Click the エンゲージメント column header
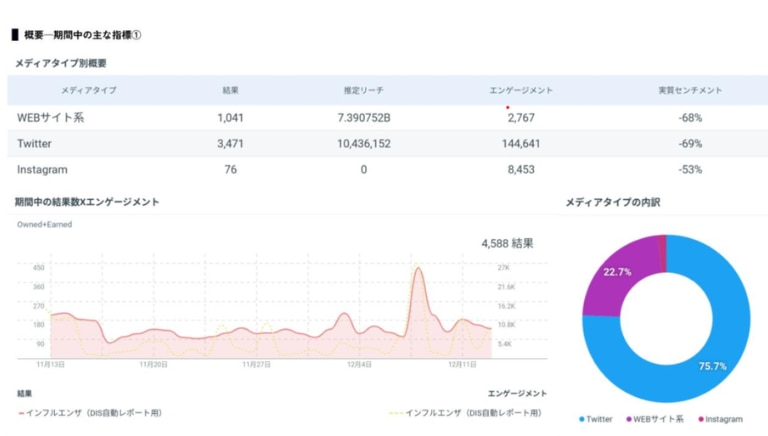 click(521, 90)
